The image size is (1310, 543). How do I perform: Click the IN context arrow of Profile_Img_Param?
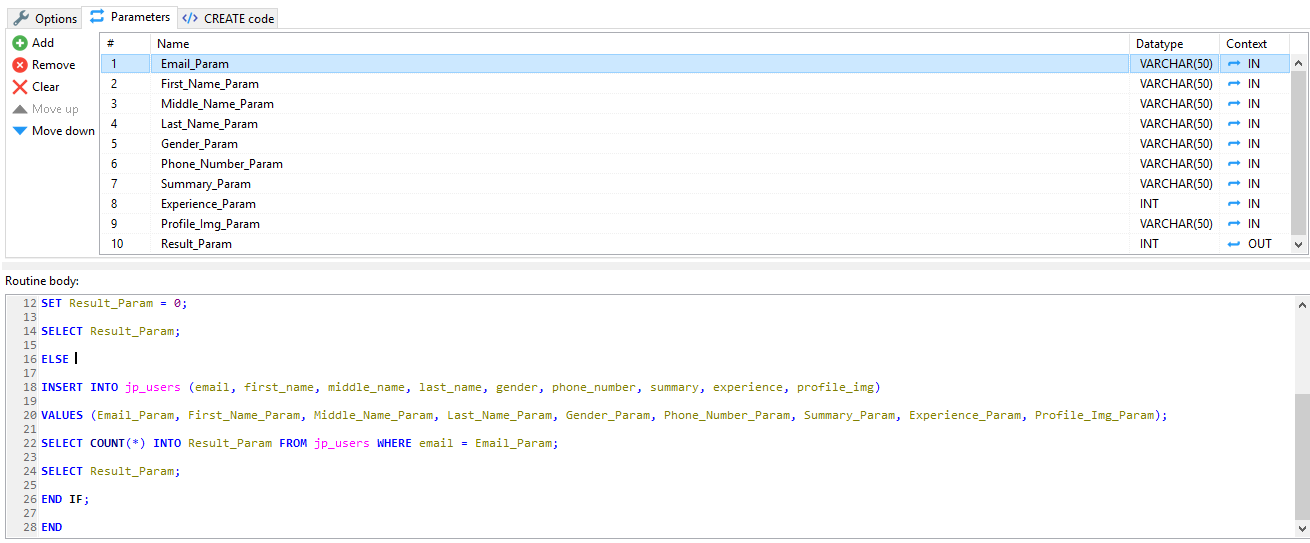point(1234,224)
